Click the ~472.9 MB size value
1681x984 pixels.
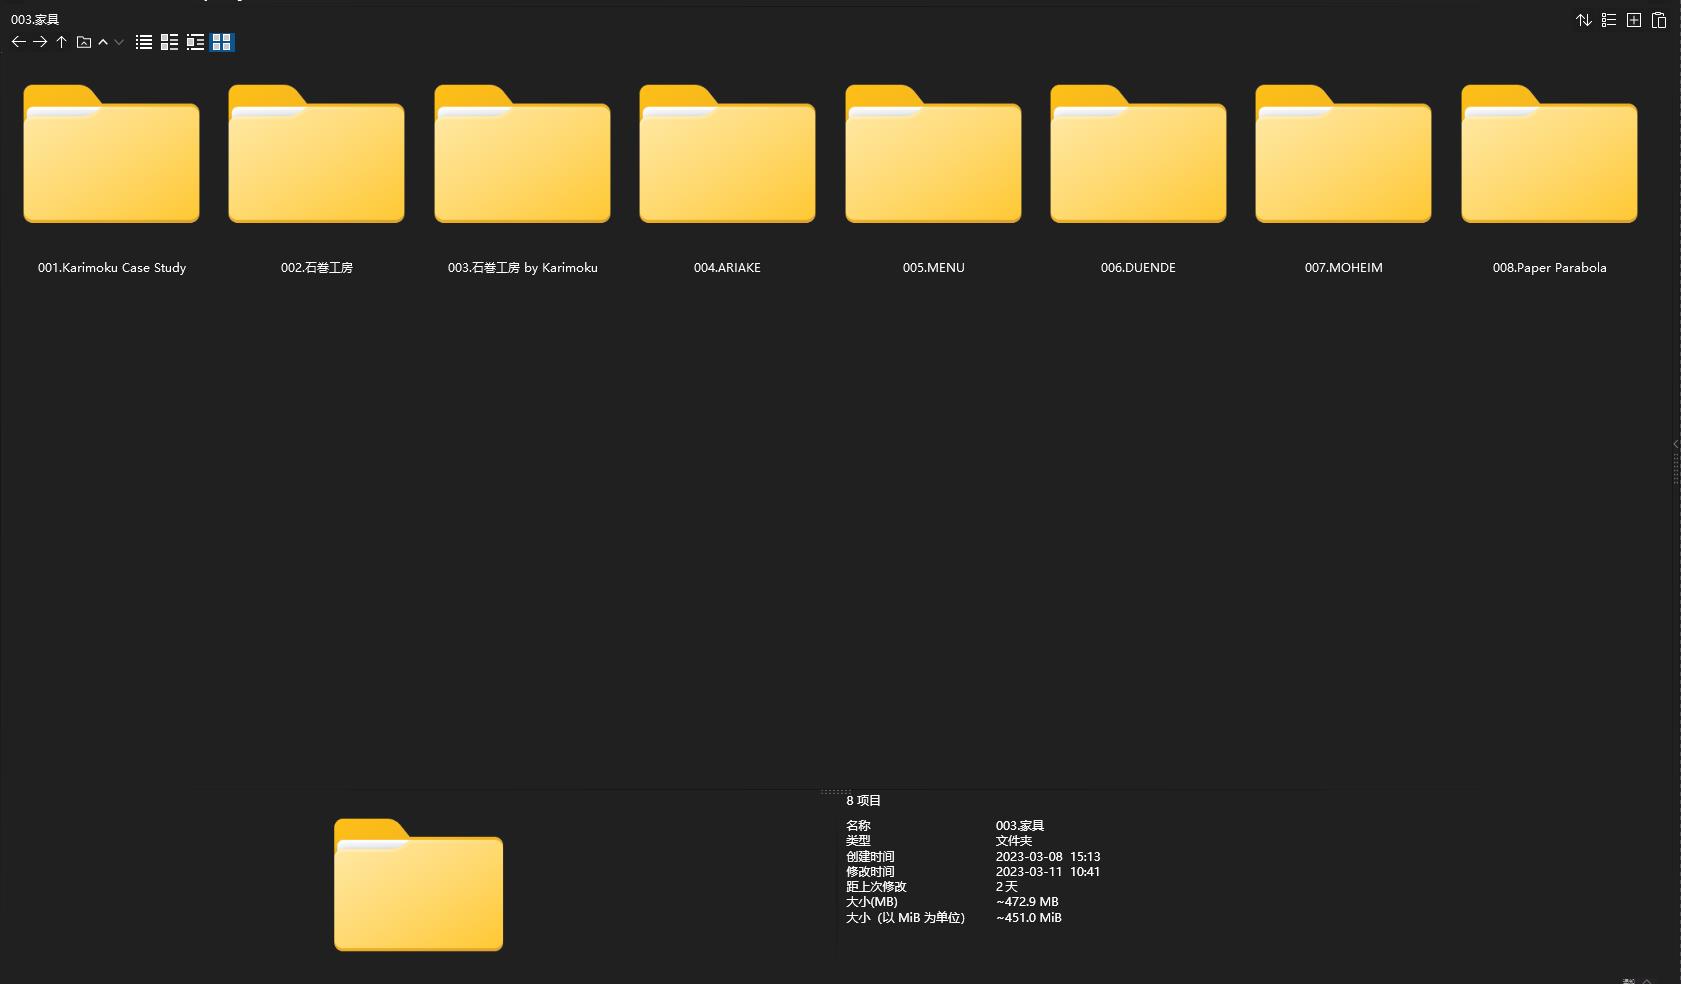click(x=1027, y=902)
